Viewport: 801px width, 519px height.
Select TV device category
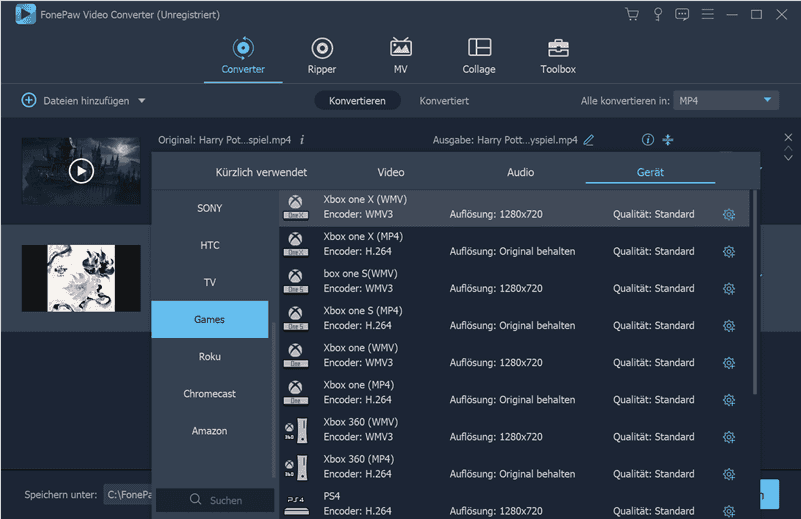coord(209,282)
